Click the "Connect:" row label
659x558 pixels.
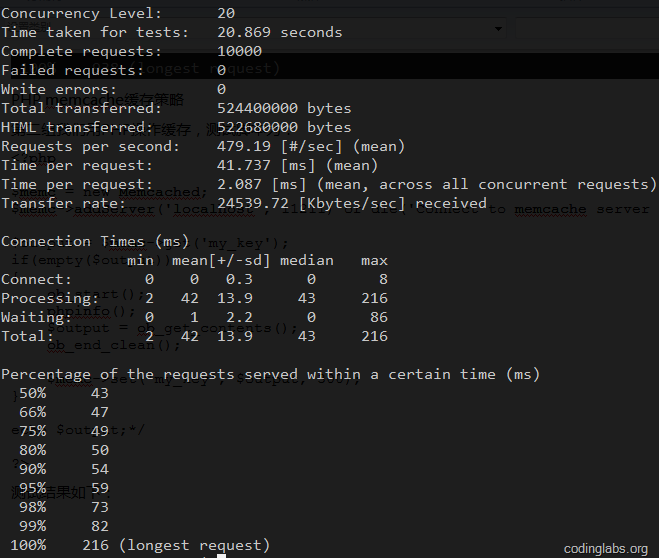(37, 279)
